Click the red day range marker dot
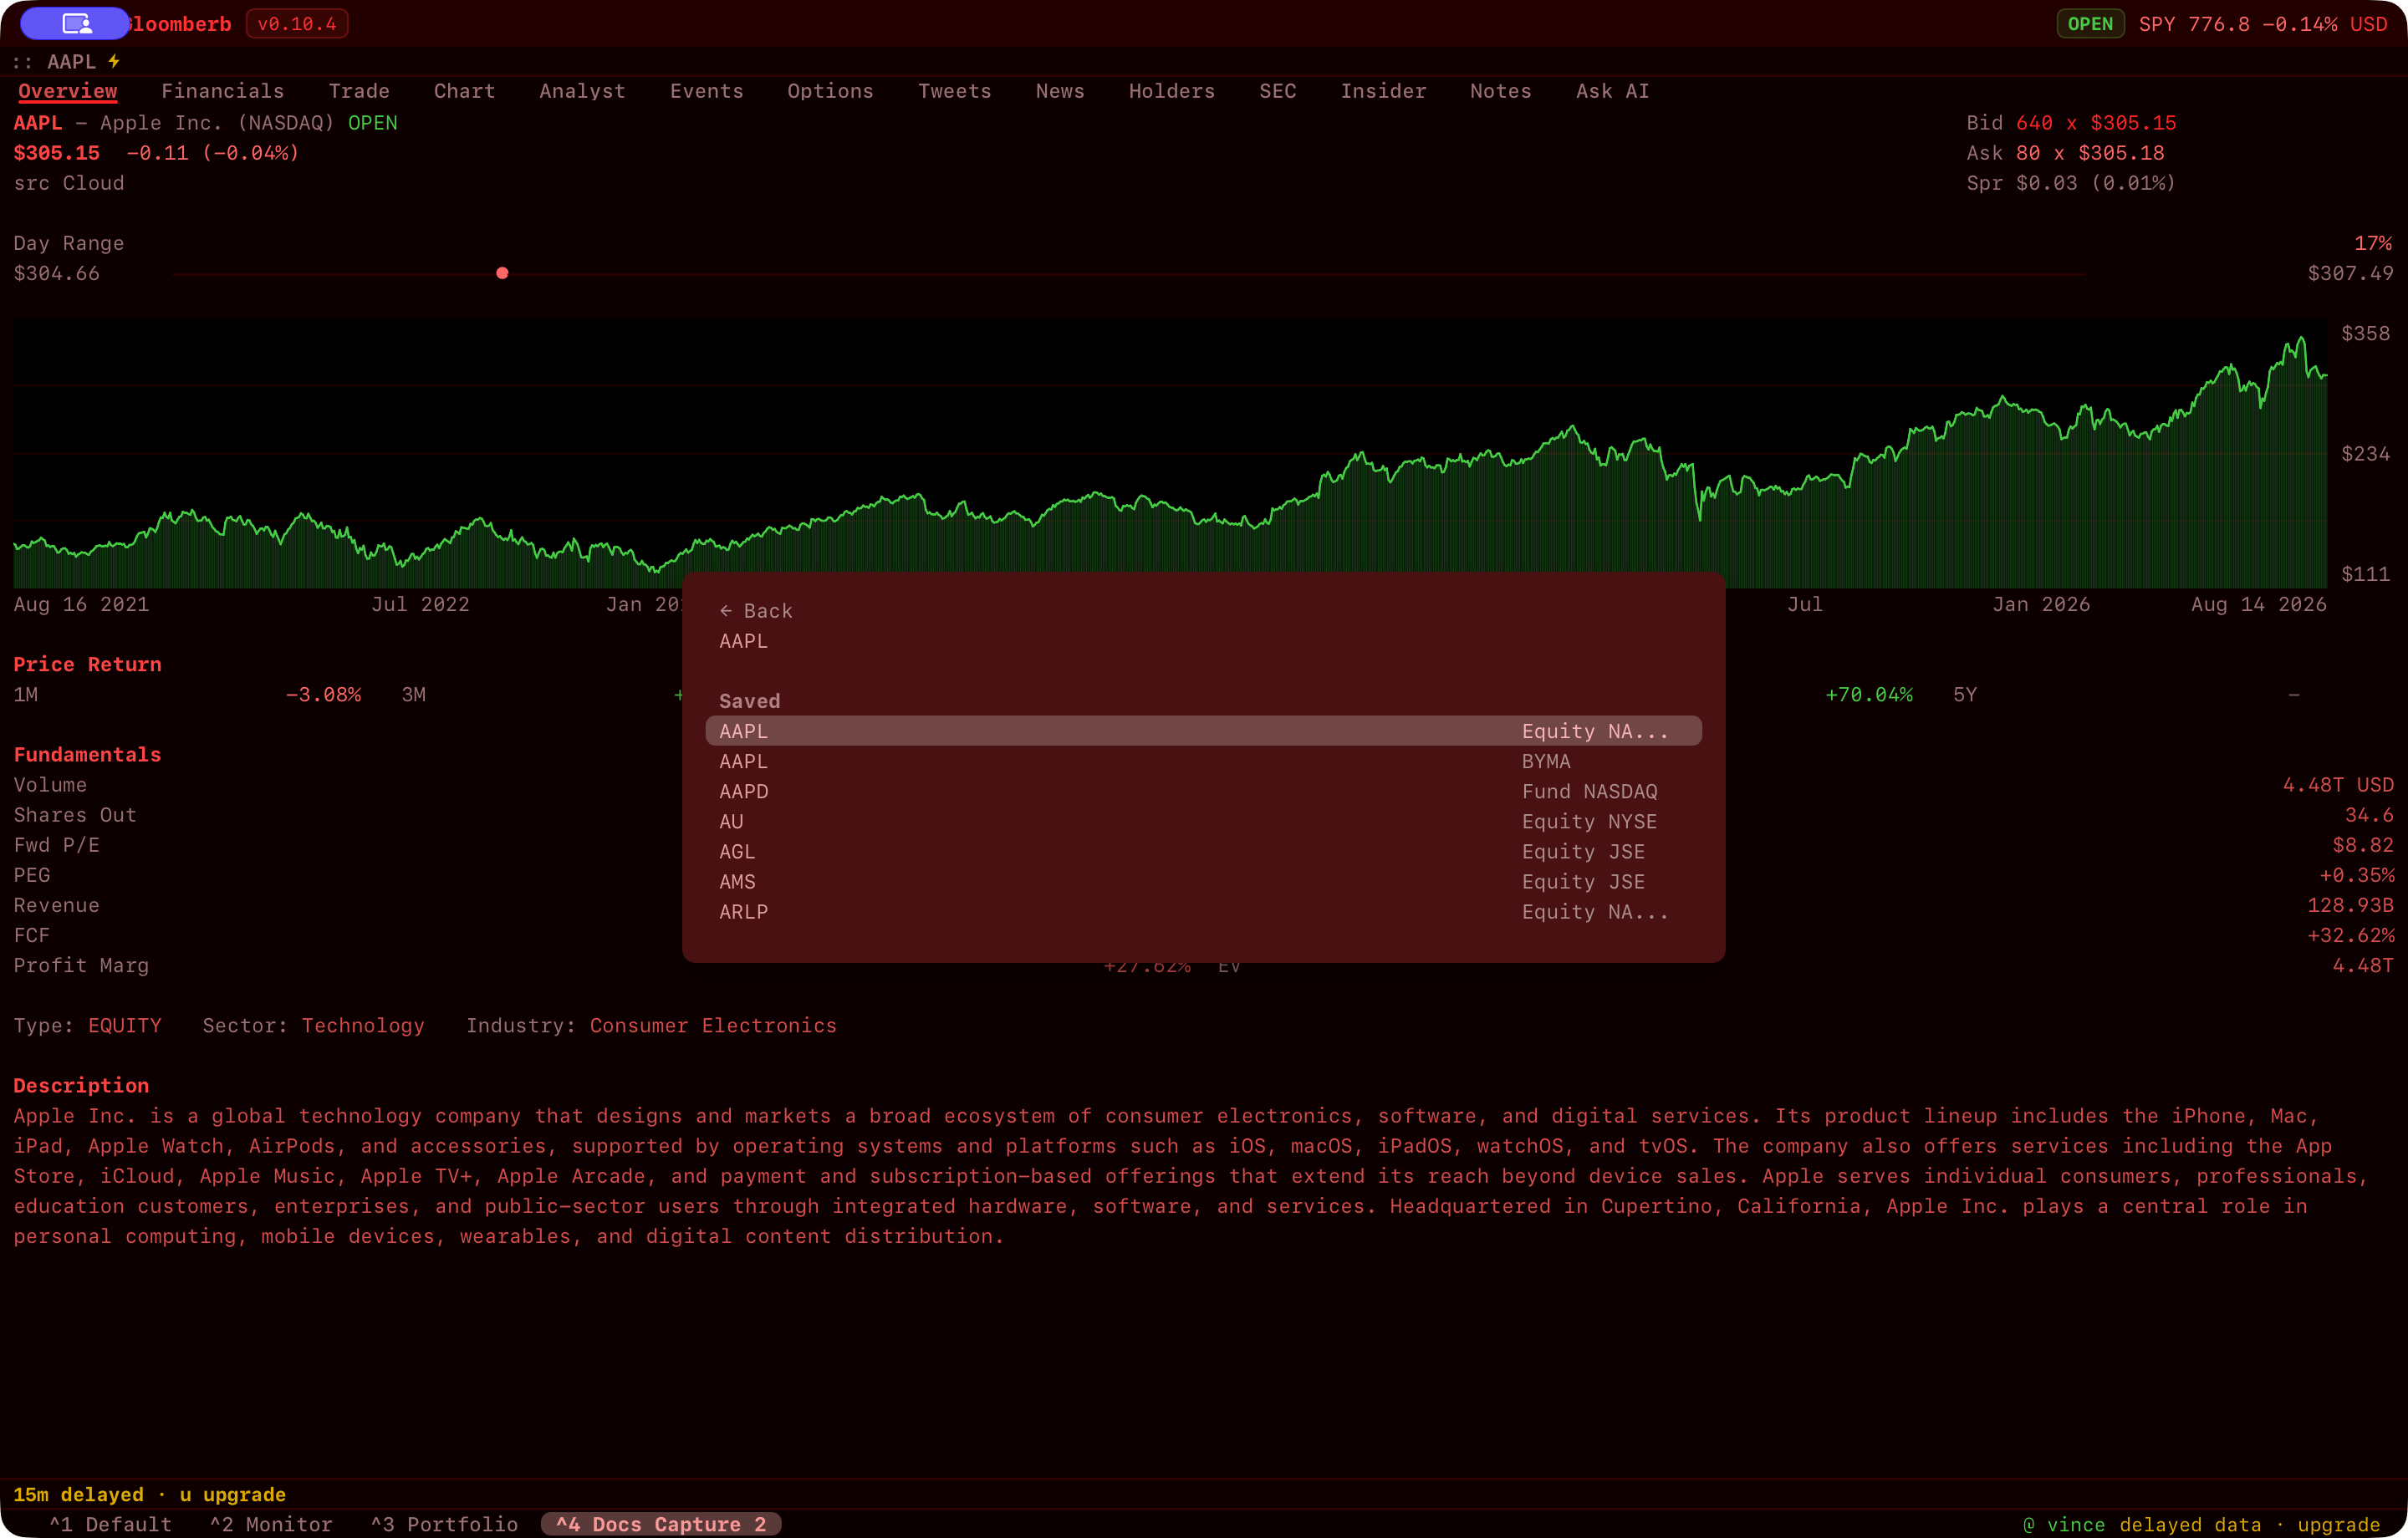Viewport: 2408px width, 1538px height. [x=502, y=273]
